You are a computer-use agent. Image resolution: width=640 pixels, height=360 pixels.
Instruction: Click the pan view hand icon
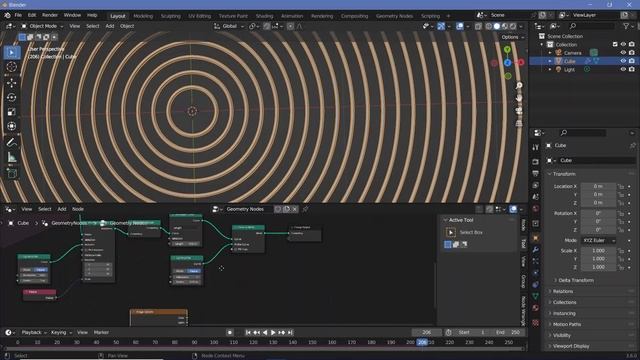coord(519,98)
